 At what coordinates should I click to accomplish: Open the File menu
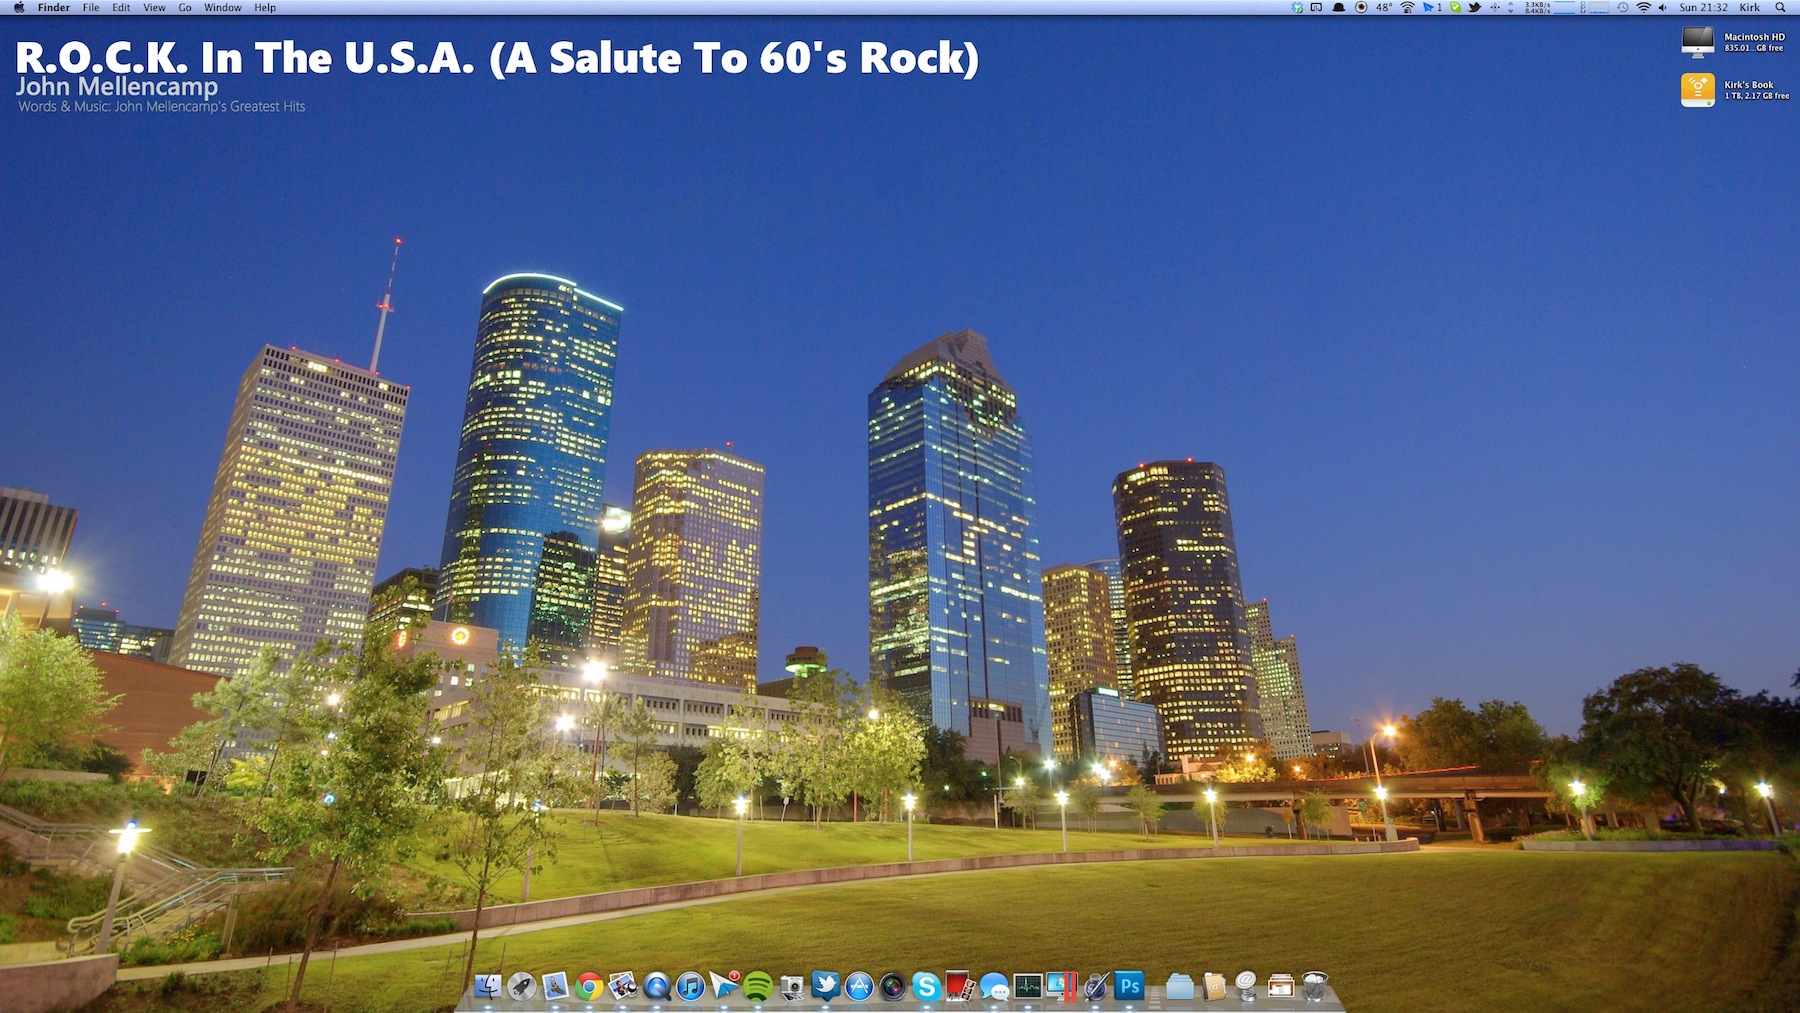(91, 7)
